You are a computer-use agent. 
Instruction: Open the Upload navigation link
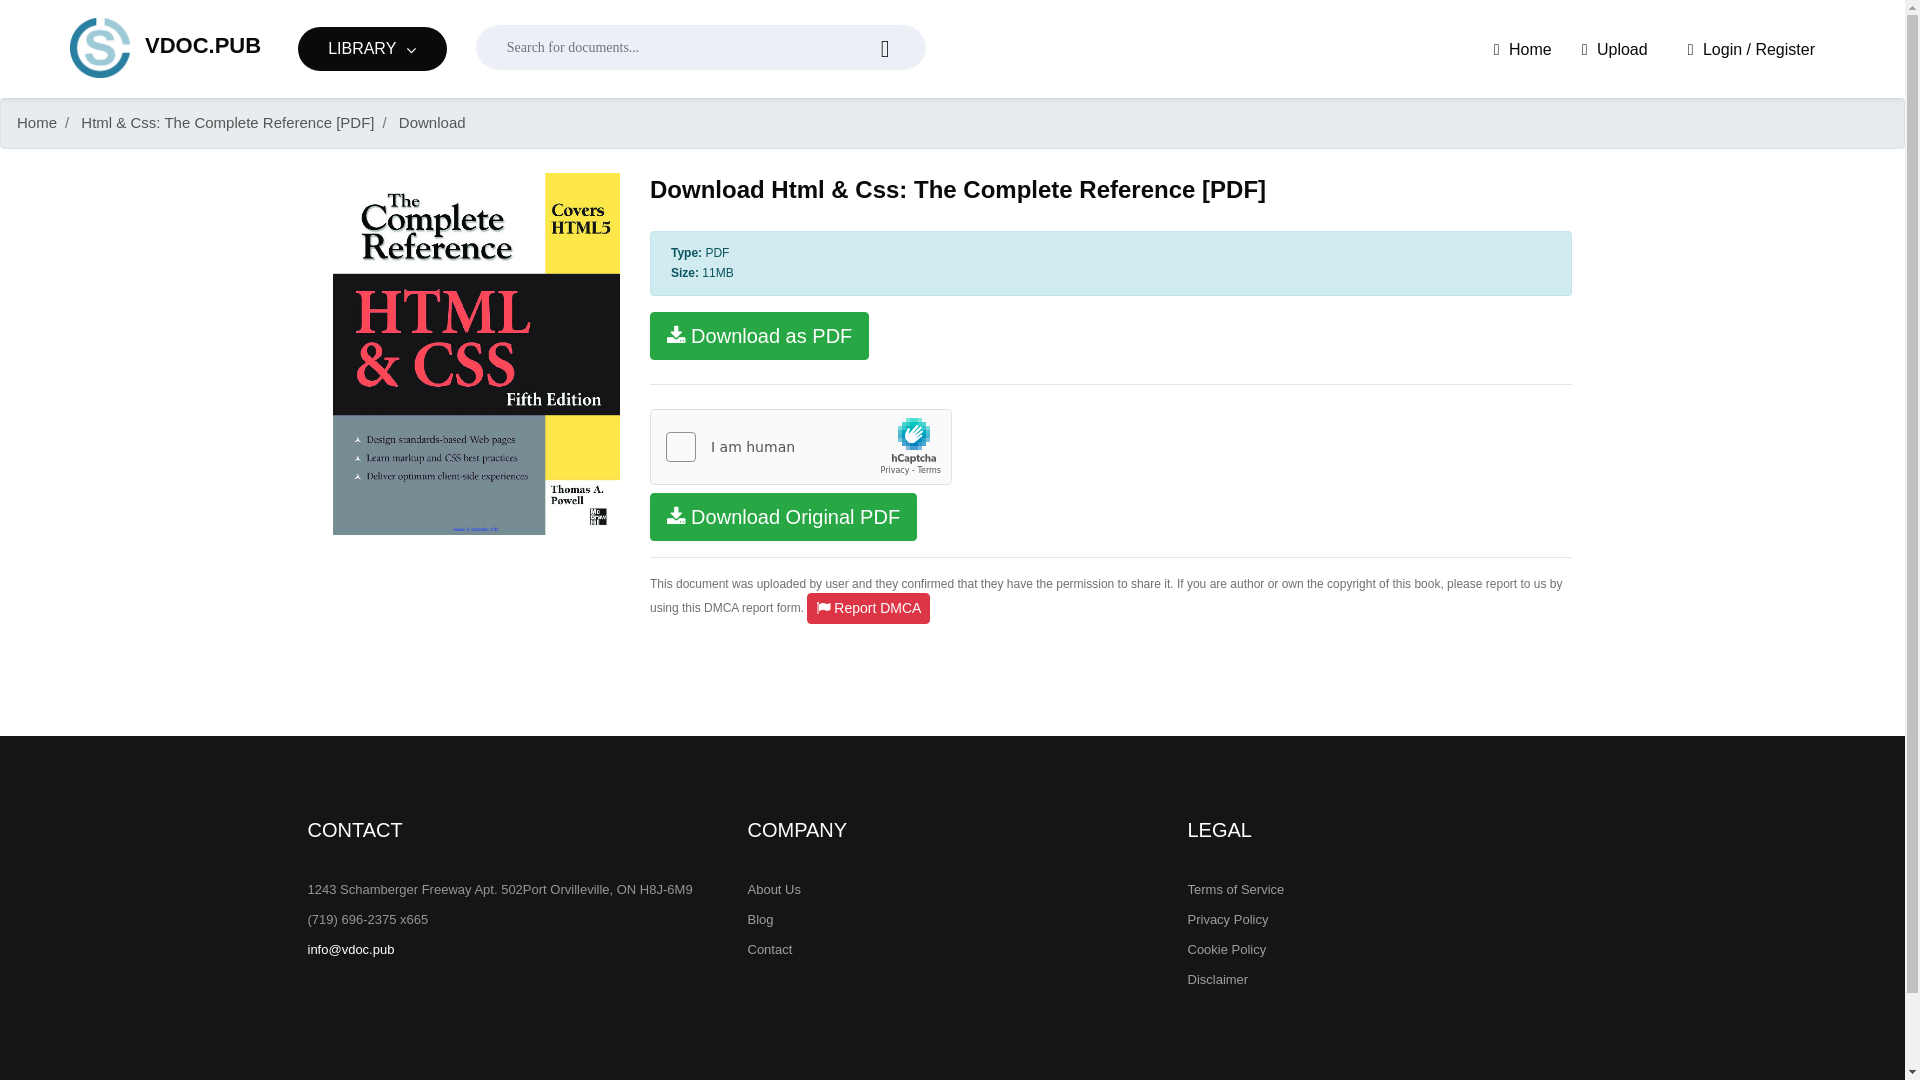1614,50
